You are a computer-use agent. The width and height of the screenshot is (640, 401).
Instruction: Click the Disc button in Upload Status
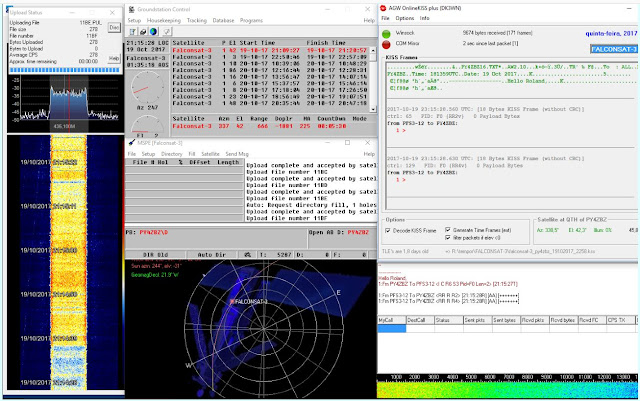tap(113, 29)
